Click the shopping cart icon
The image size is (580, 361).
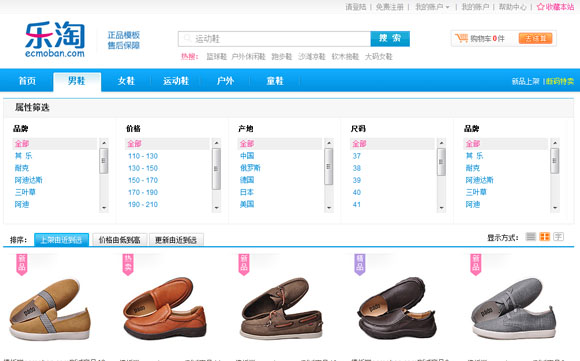(461, 38)
